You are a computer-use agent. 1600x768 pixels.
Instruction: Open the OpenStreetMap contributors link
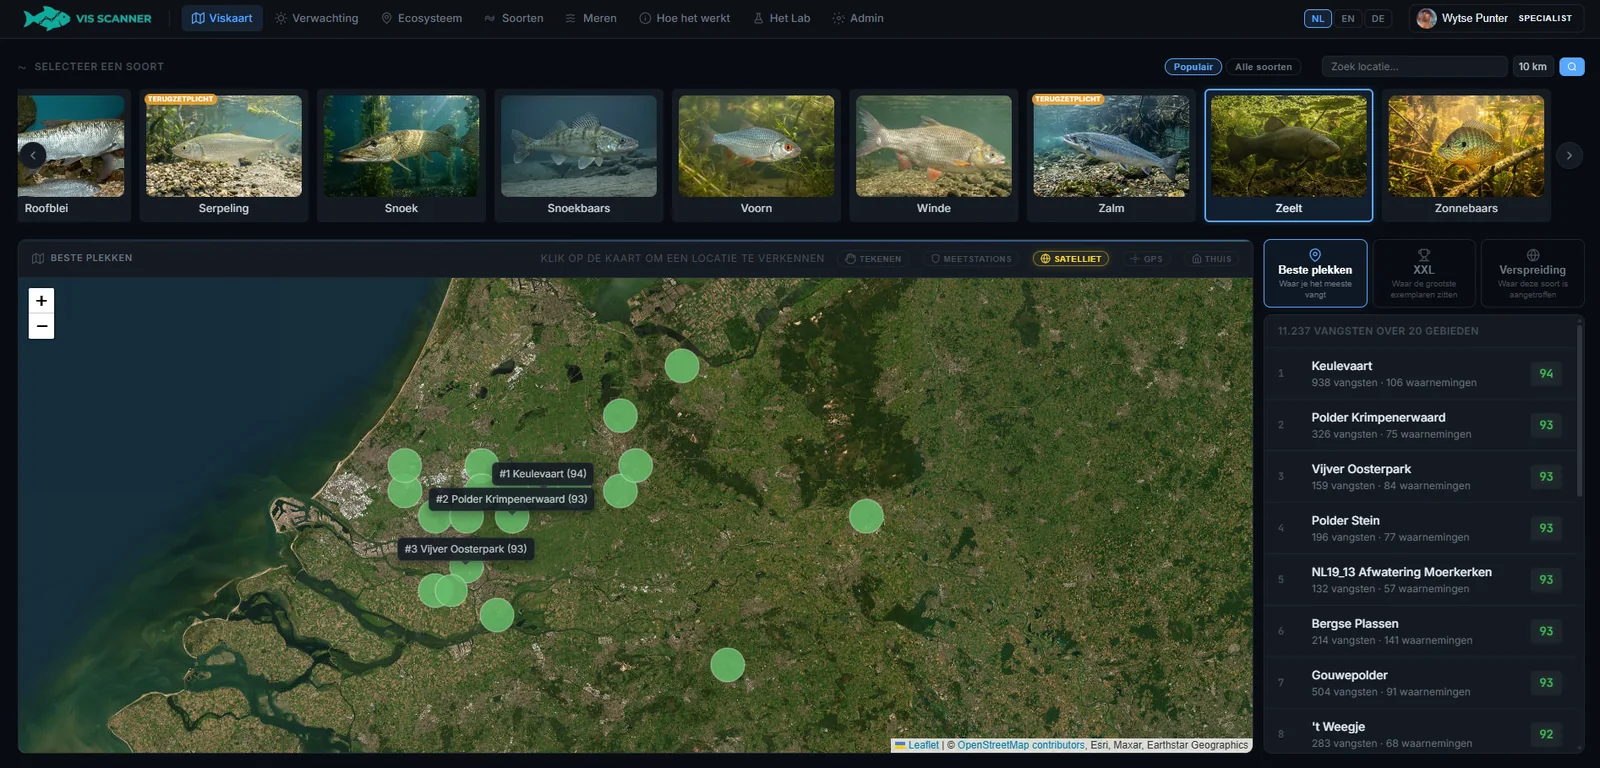point(1021,745)
